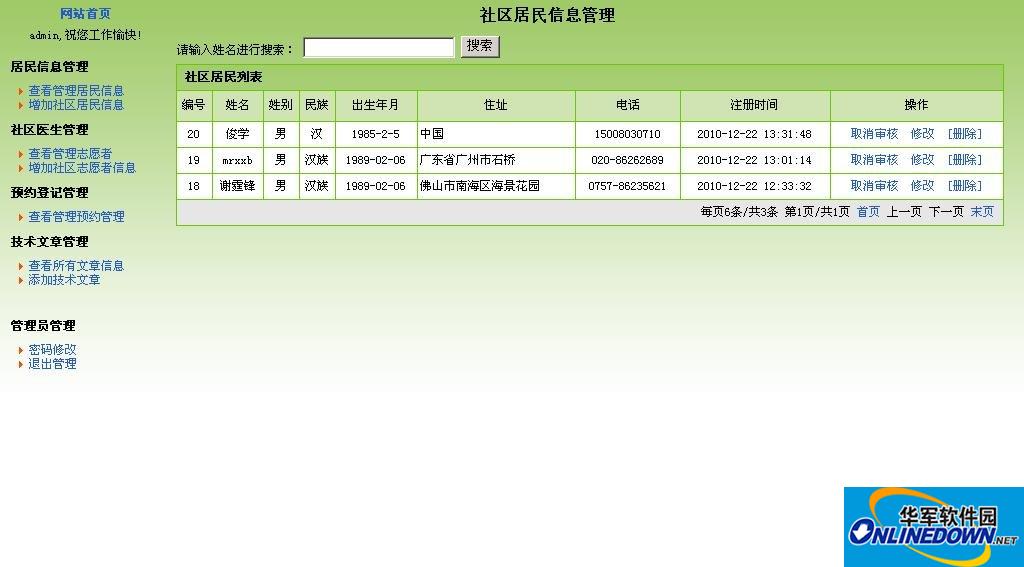The height and width of the screenshot is (567, 1024).
Task: Click the 社区居民信息管理 page title
Action: pyautogui.click(x=547, y=15)
